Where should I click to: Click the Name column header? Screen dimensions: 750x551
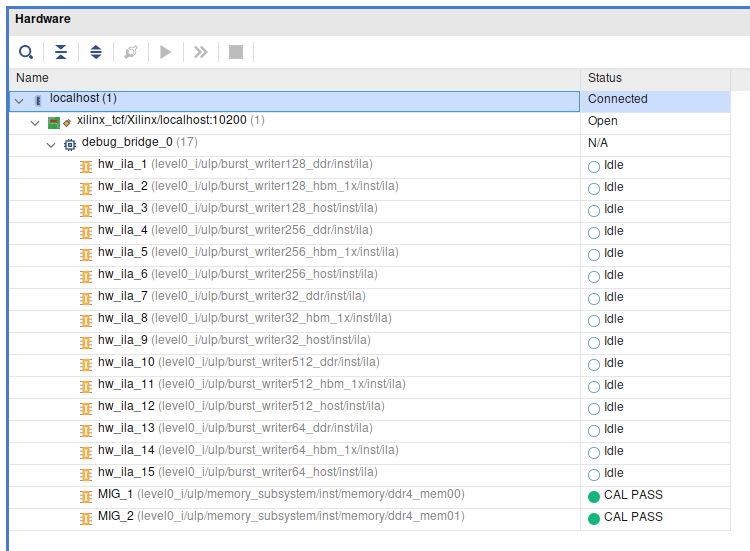pos(295,78)
